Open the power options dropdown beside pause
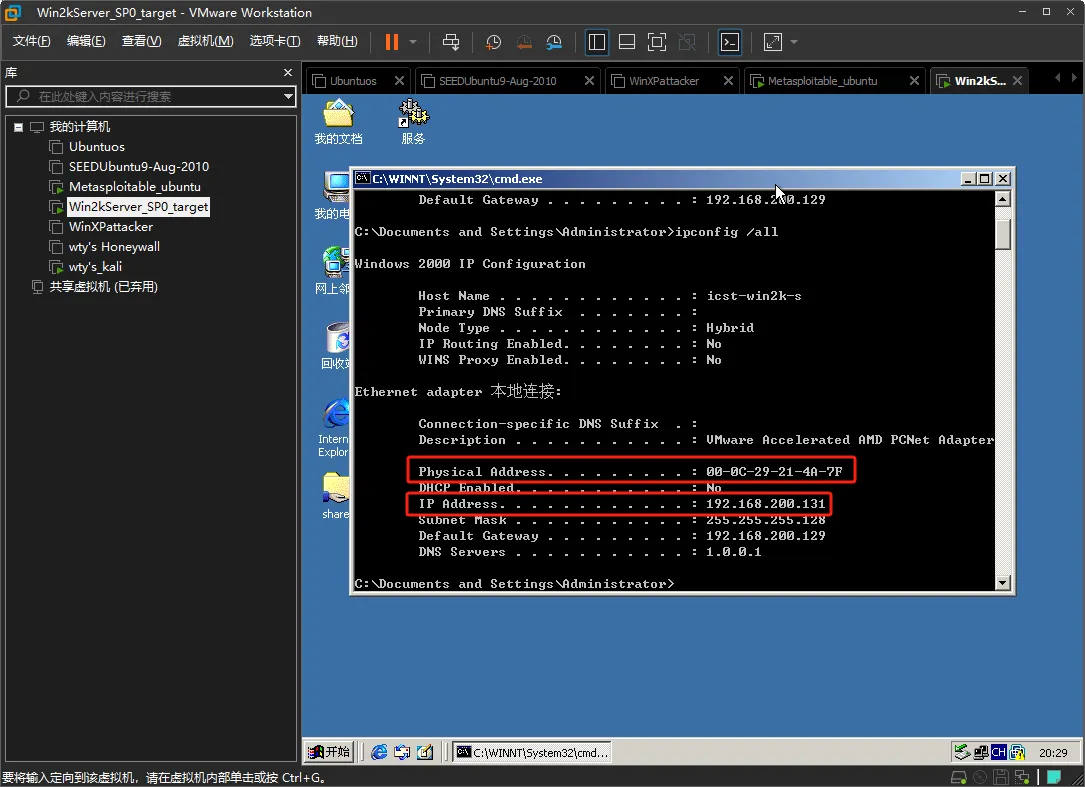Screen dimensions: 1085x787 (x=413, y=42)
